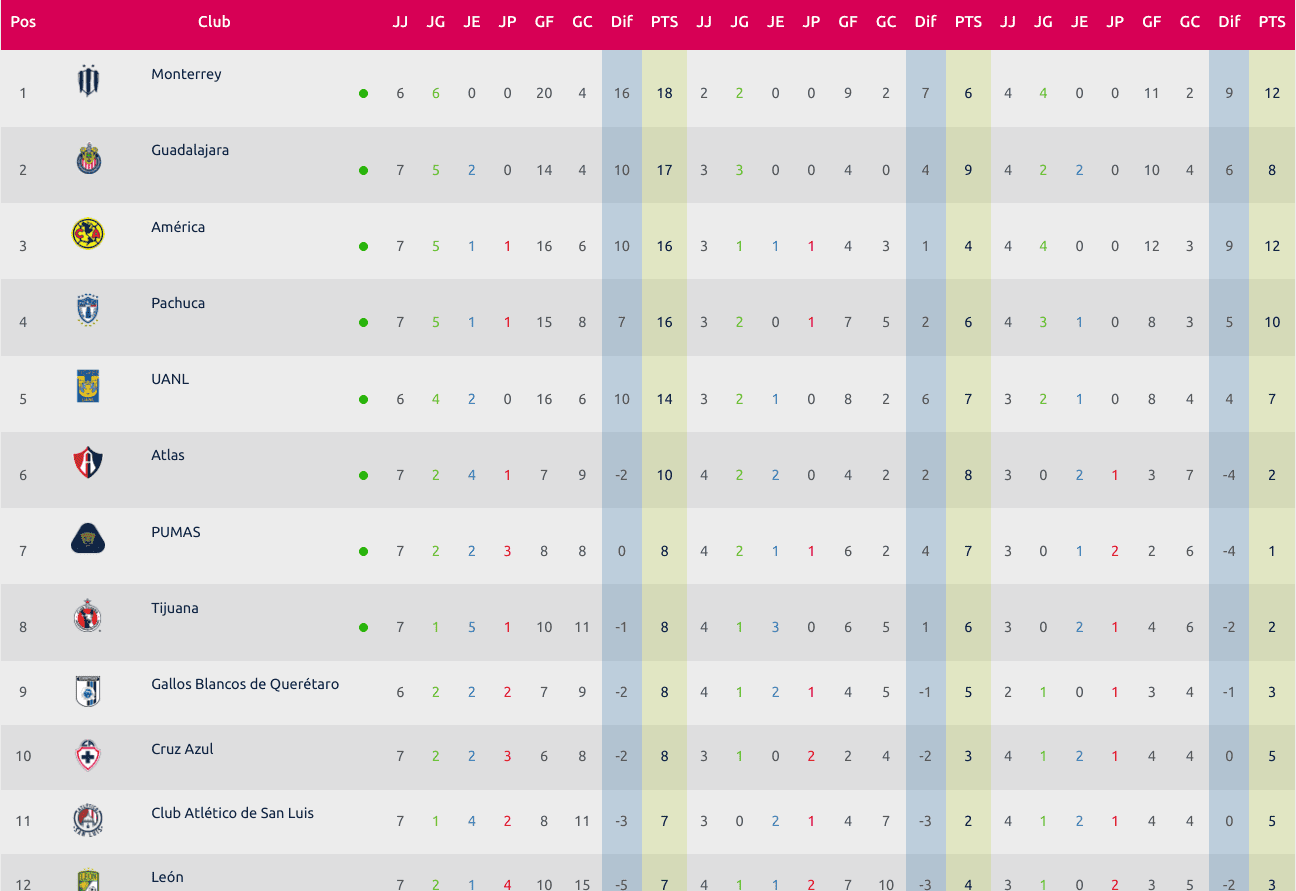Click León's goals against value 15
Image resolution: width=1296 pixels, height=891 pixels.
(x=582, y=884)
